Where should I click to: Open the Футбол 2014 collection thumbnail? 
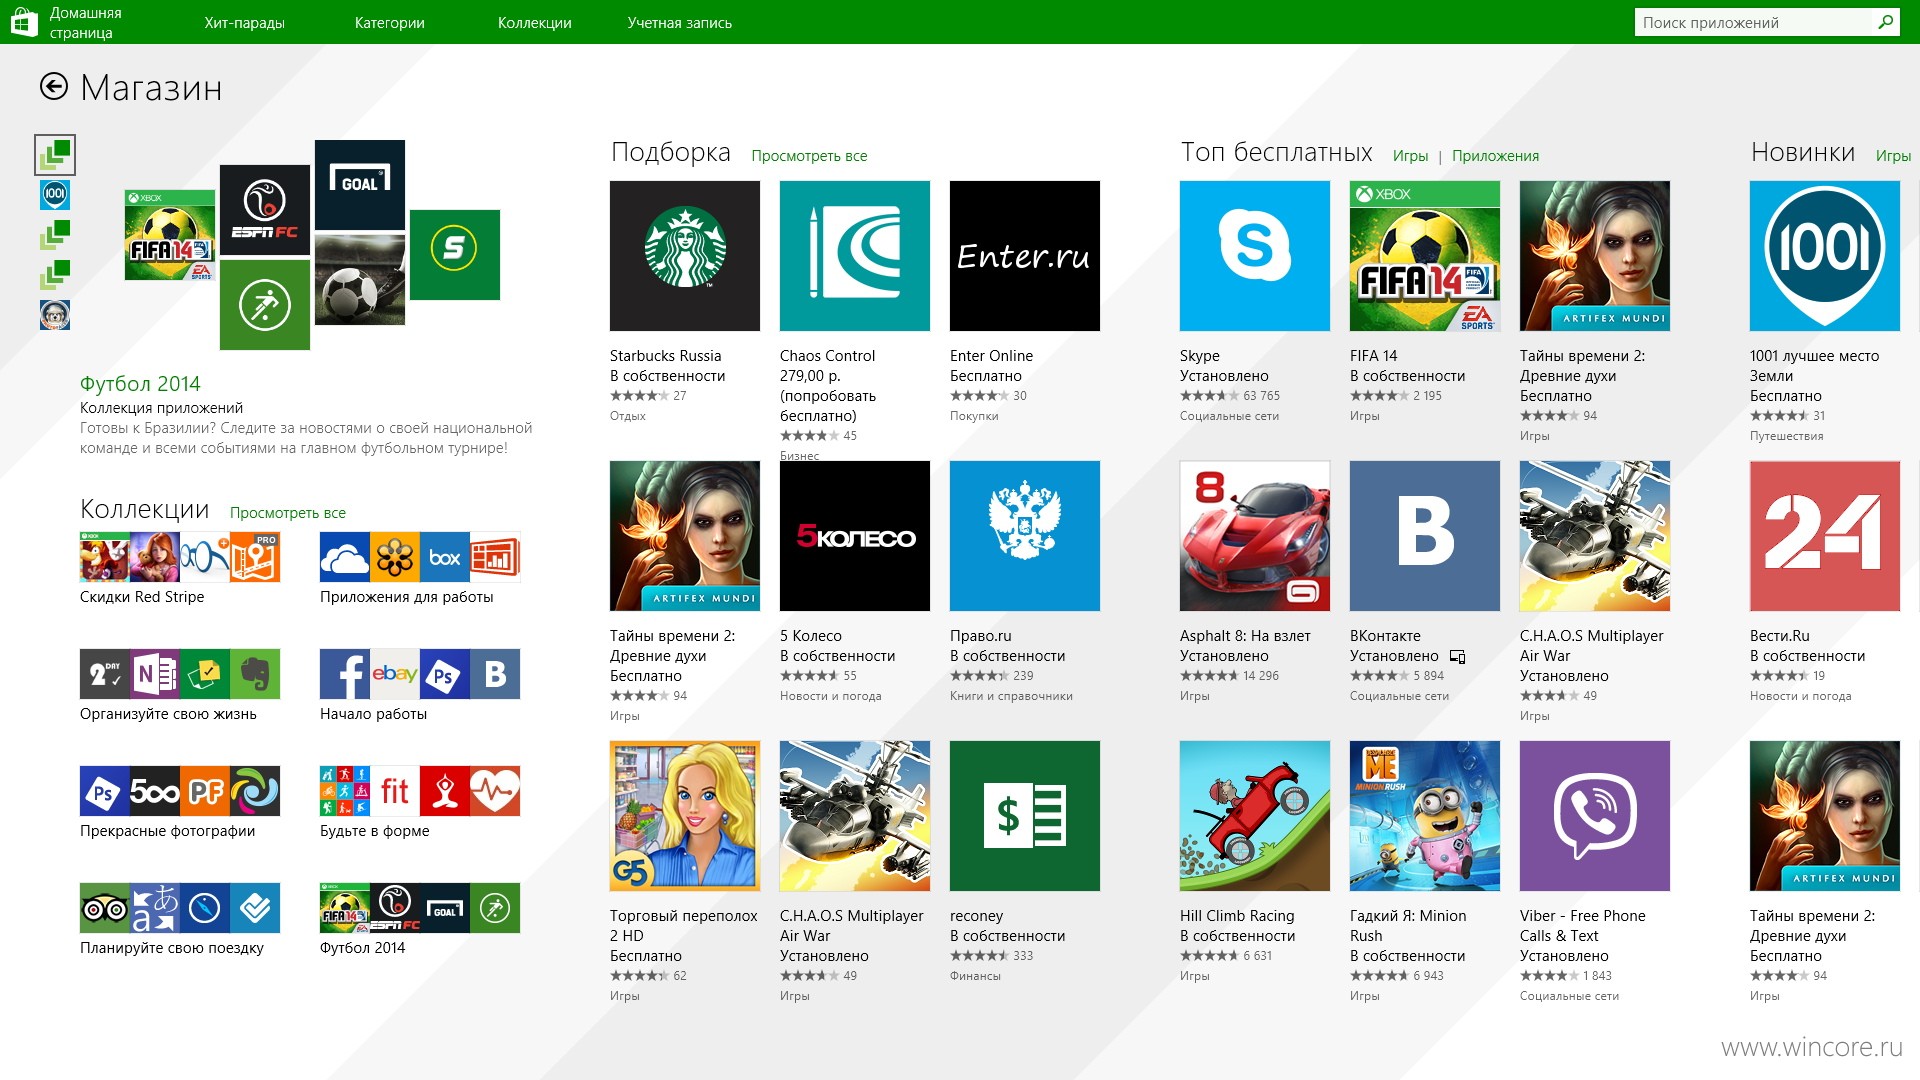pos(420,908)
